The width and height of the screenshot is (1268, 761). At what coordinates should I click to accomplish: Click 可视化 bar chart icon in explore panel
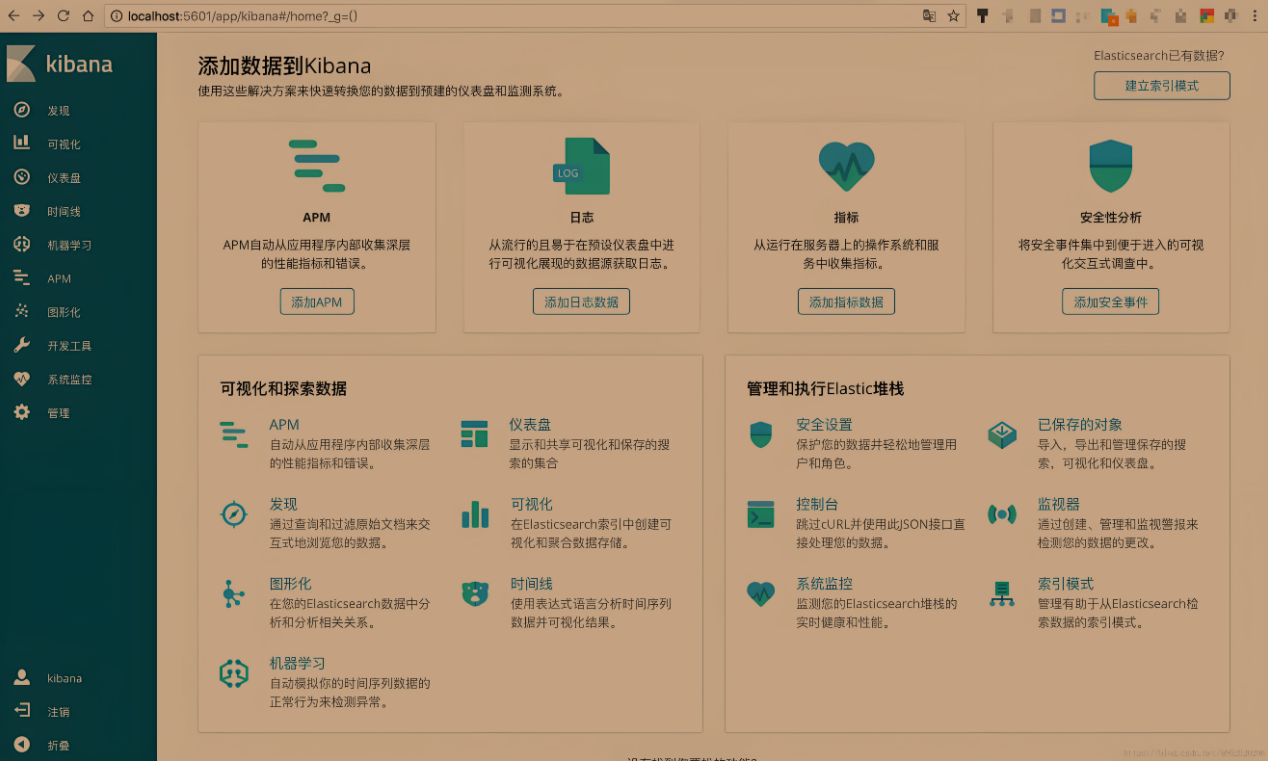475,515
